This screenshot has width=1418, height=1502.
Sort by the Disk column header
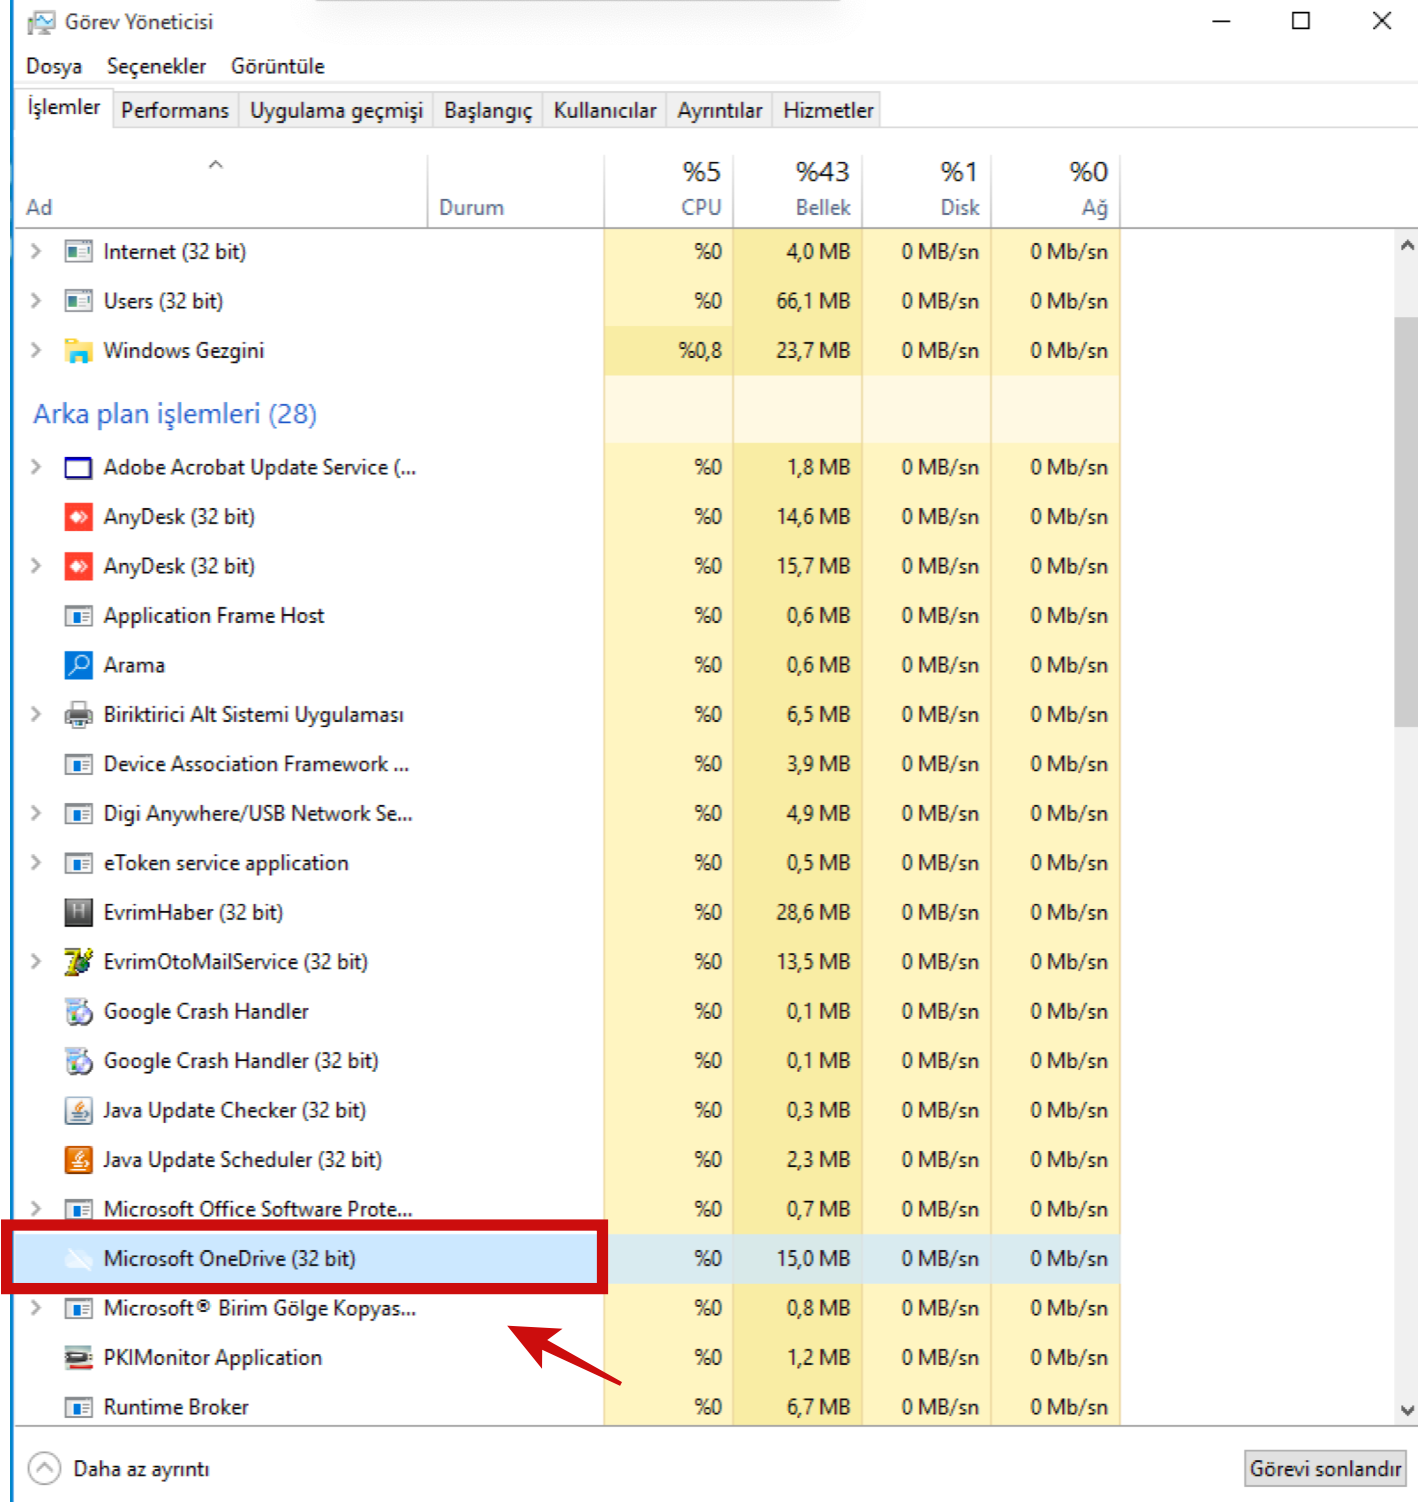927,190
